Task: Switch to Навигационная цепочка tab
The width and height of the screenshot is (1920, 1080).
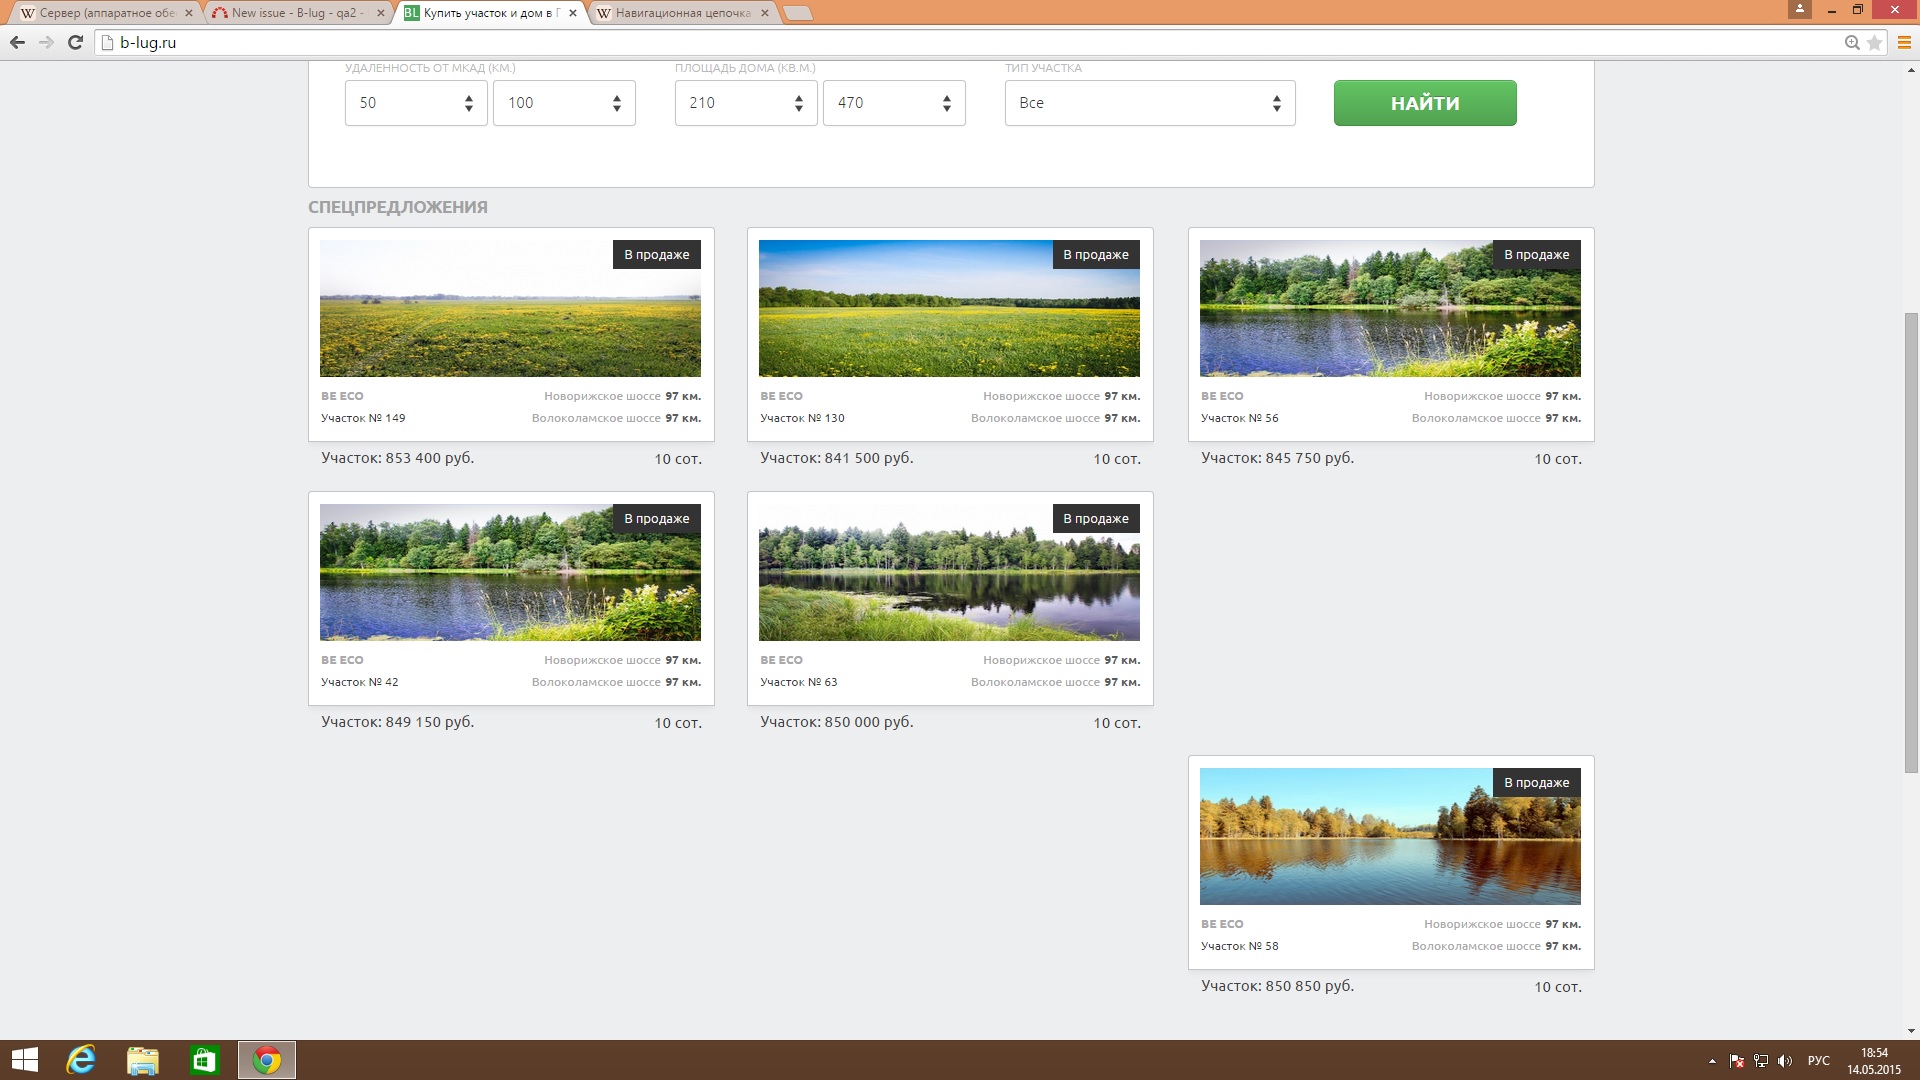Action: [x=682, y=13]
